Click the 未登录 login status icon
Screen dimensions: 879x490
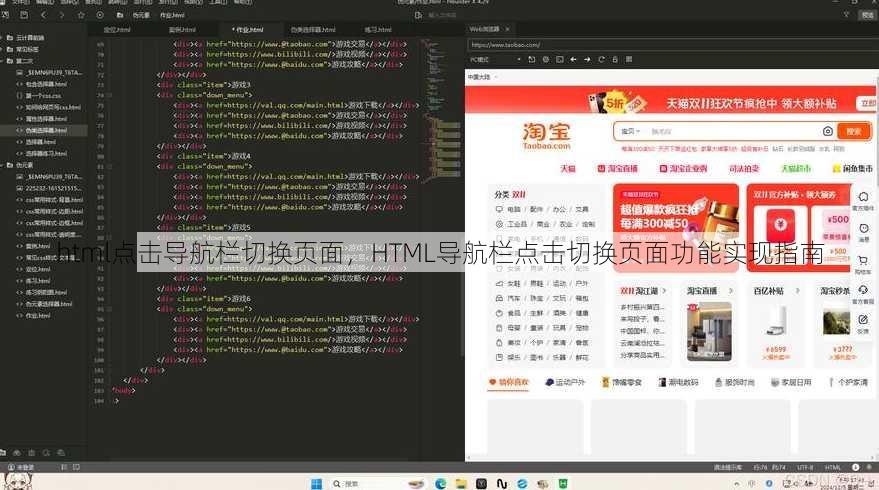pyautogui.click(x=11, y=467)
